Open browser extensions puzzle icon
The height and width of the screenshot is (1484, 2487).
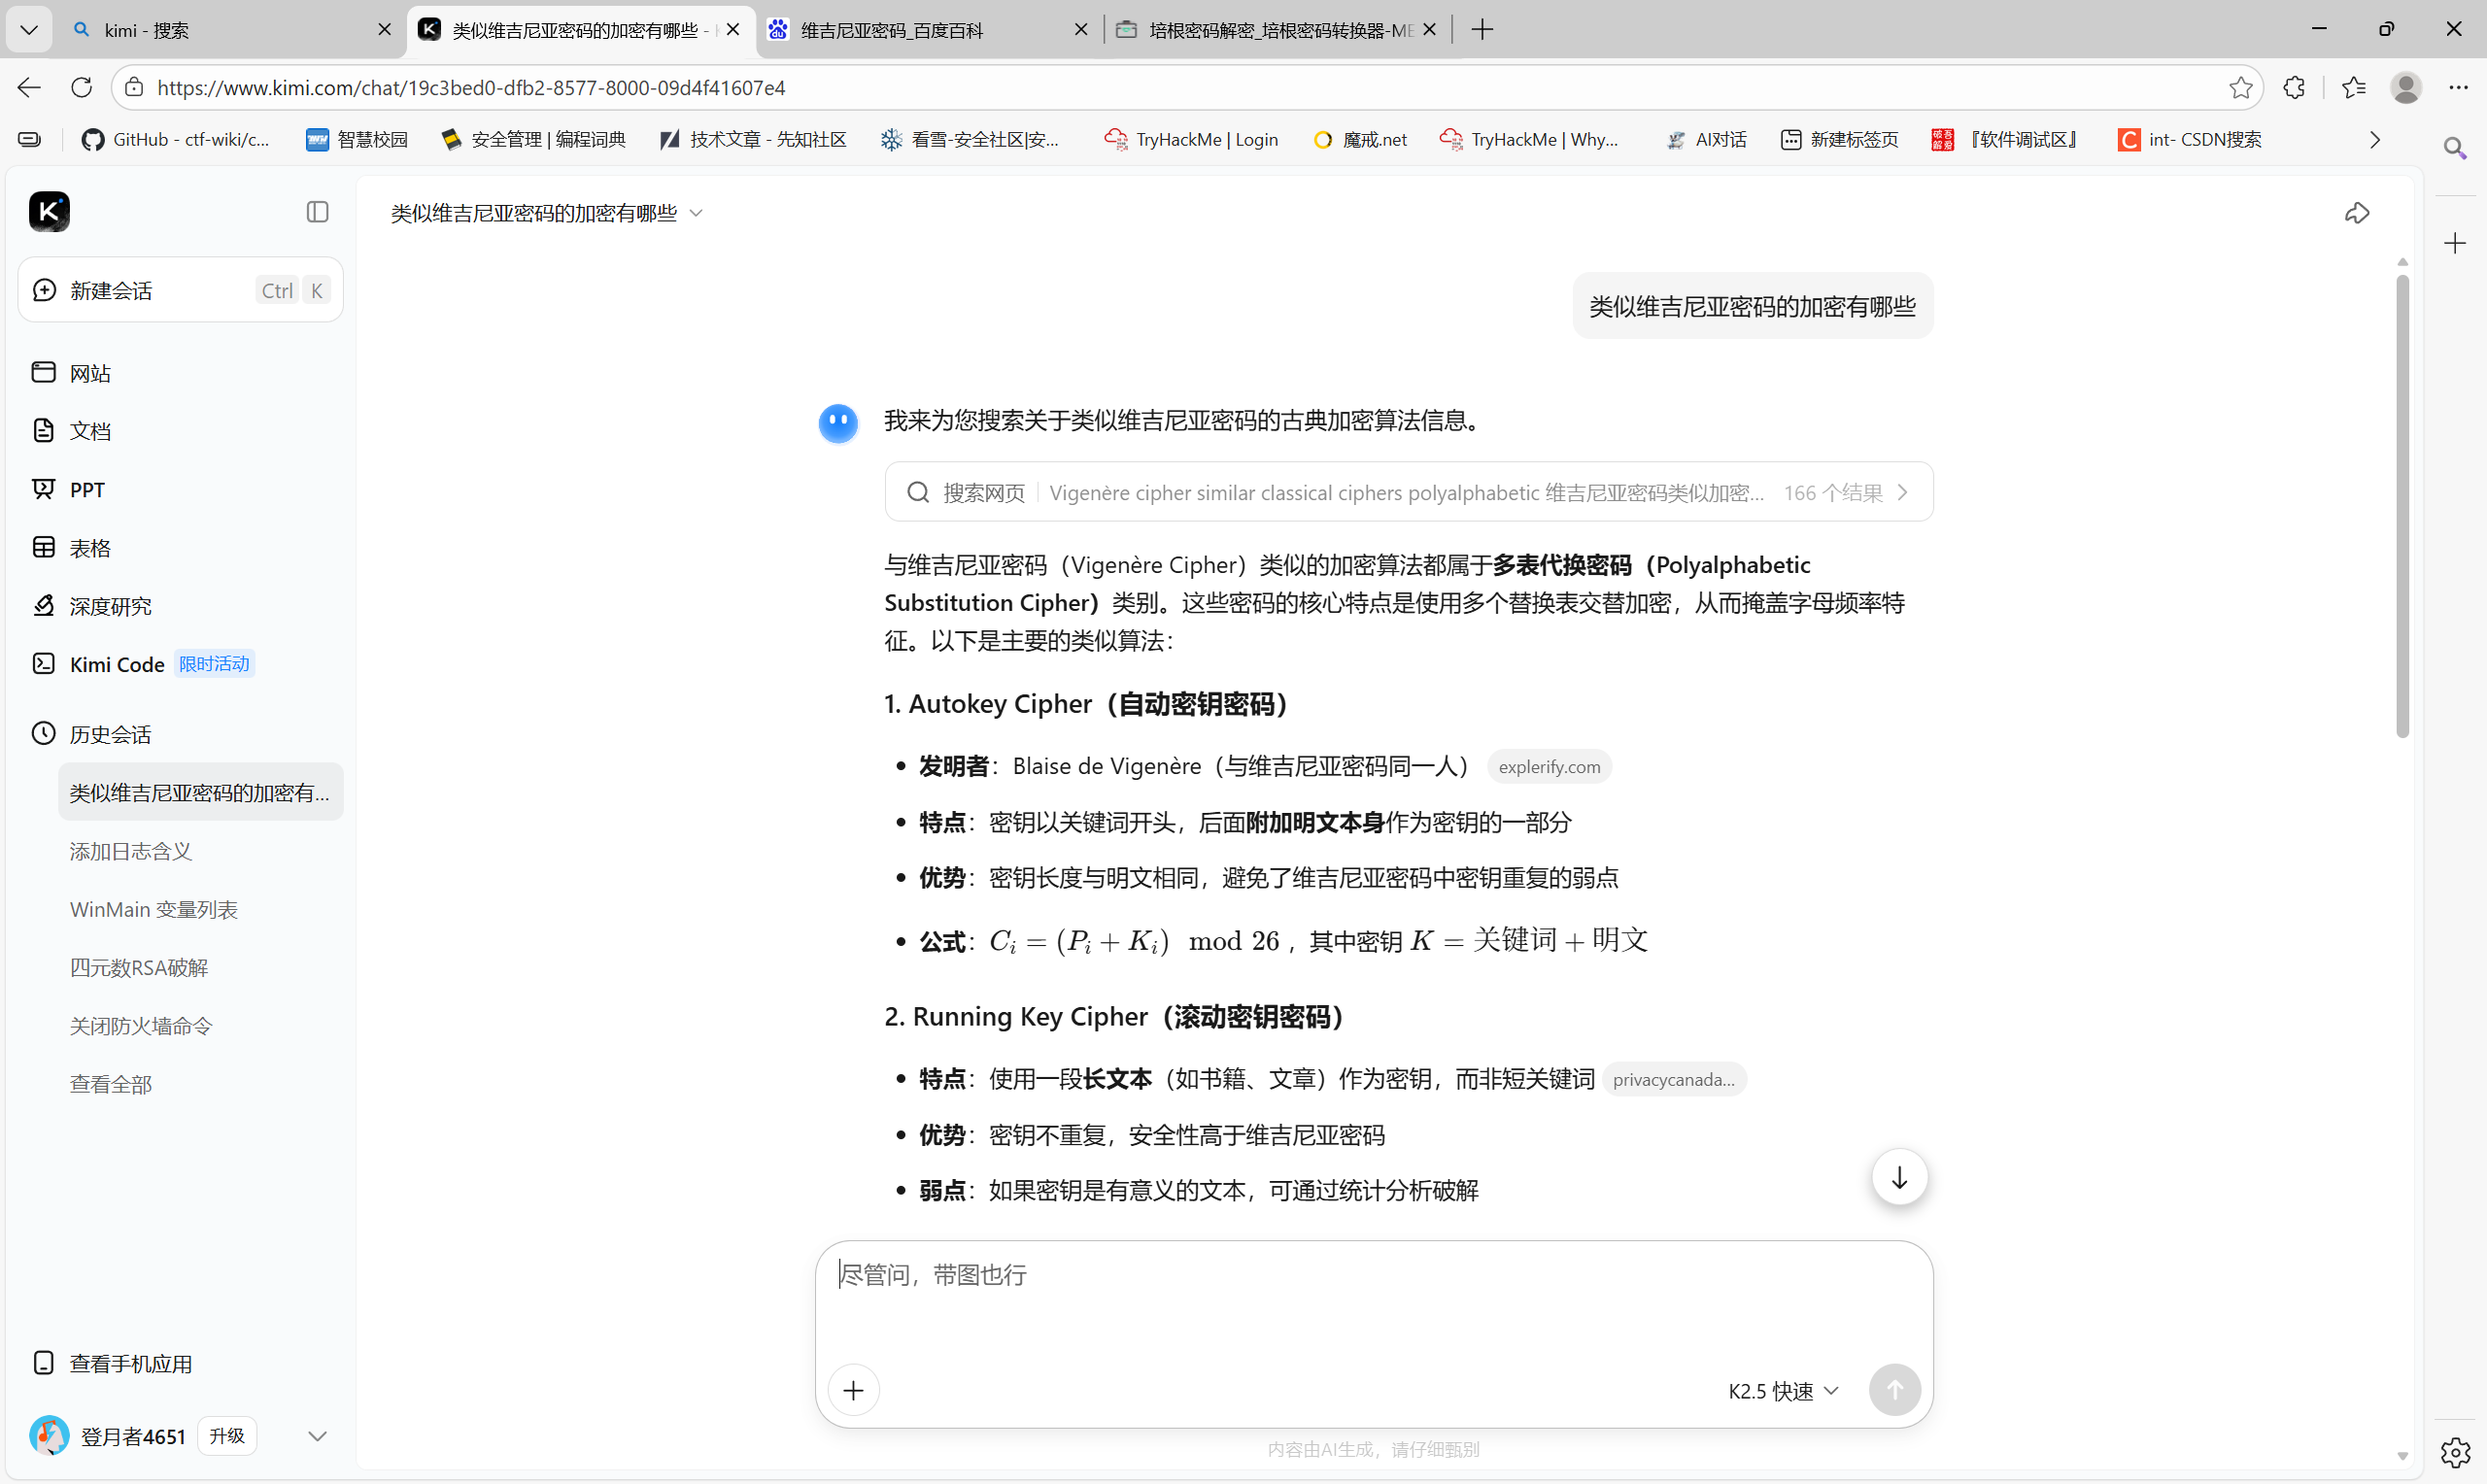2294,88
